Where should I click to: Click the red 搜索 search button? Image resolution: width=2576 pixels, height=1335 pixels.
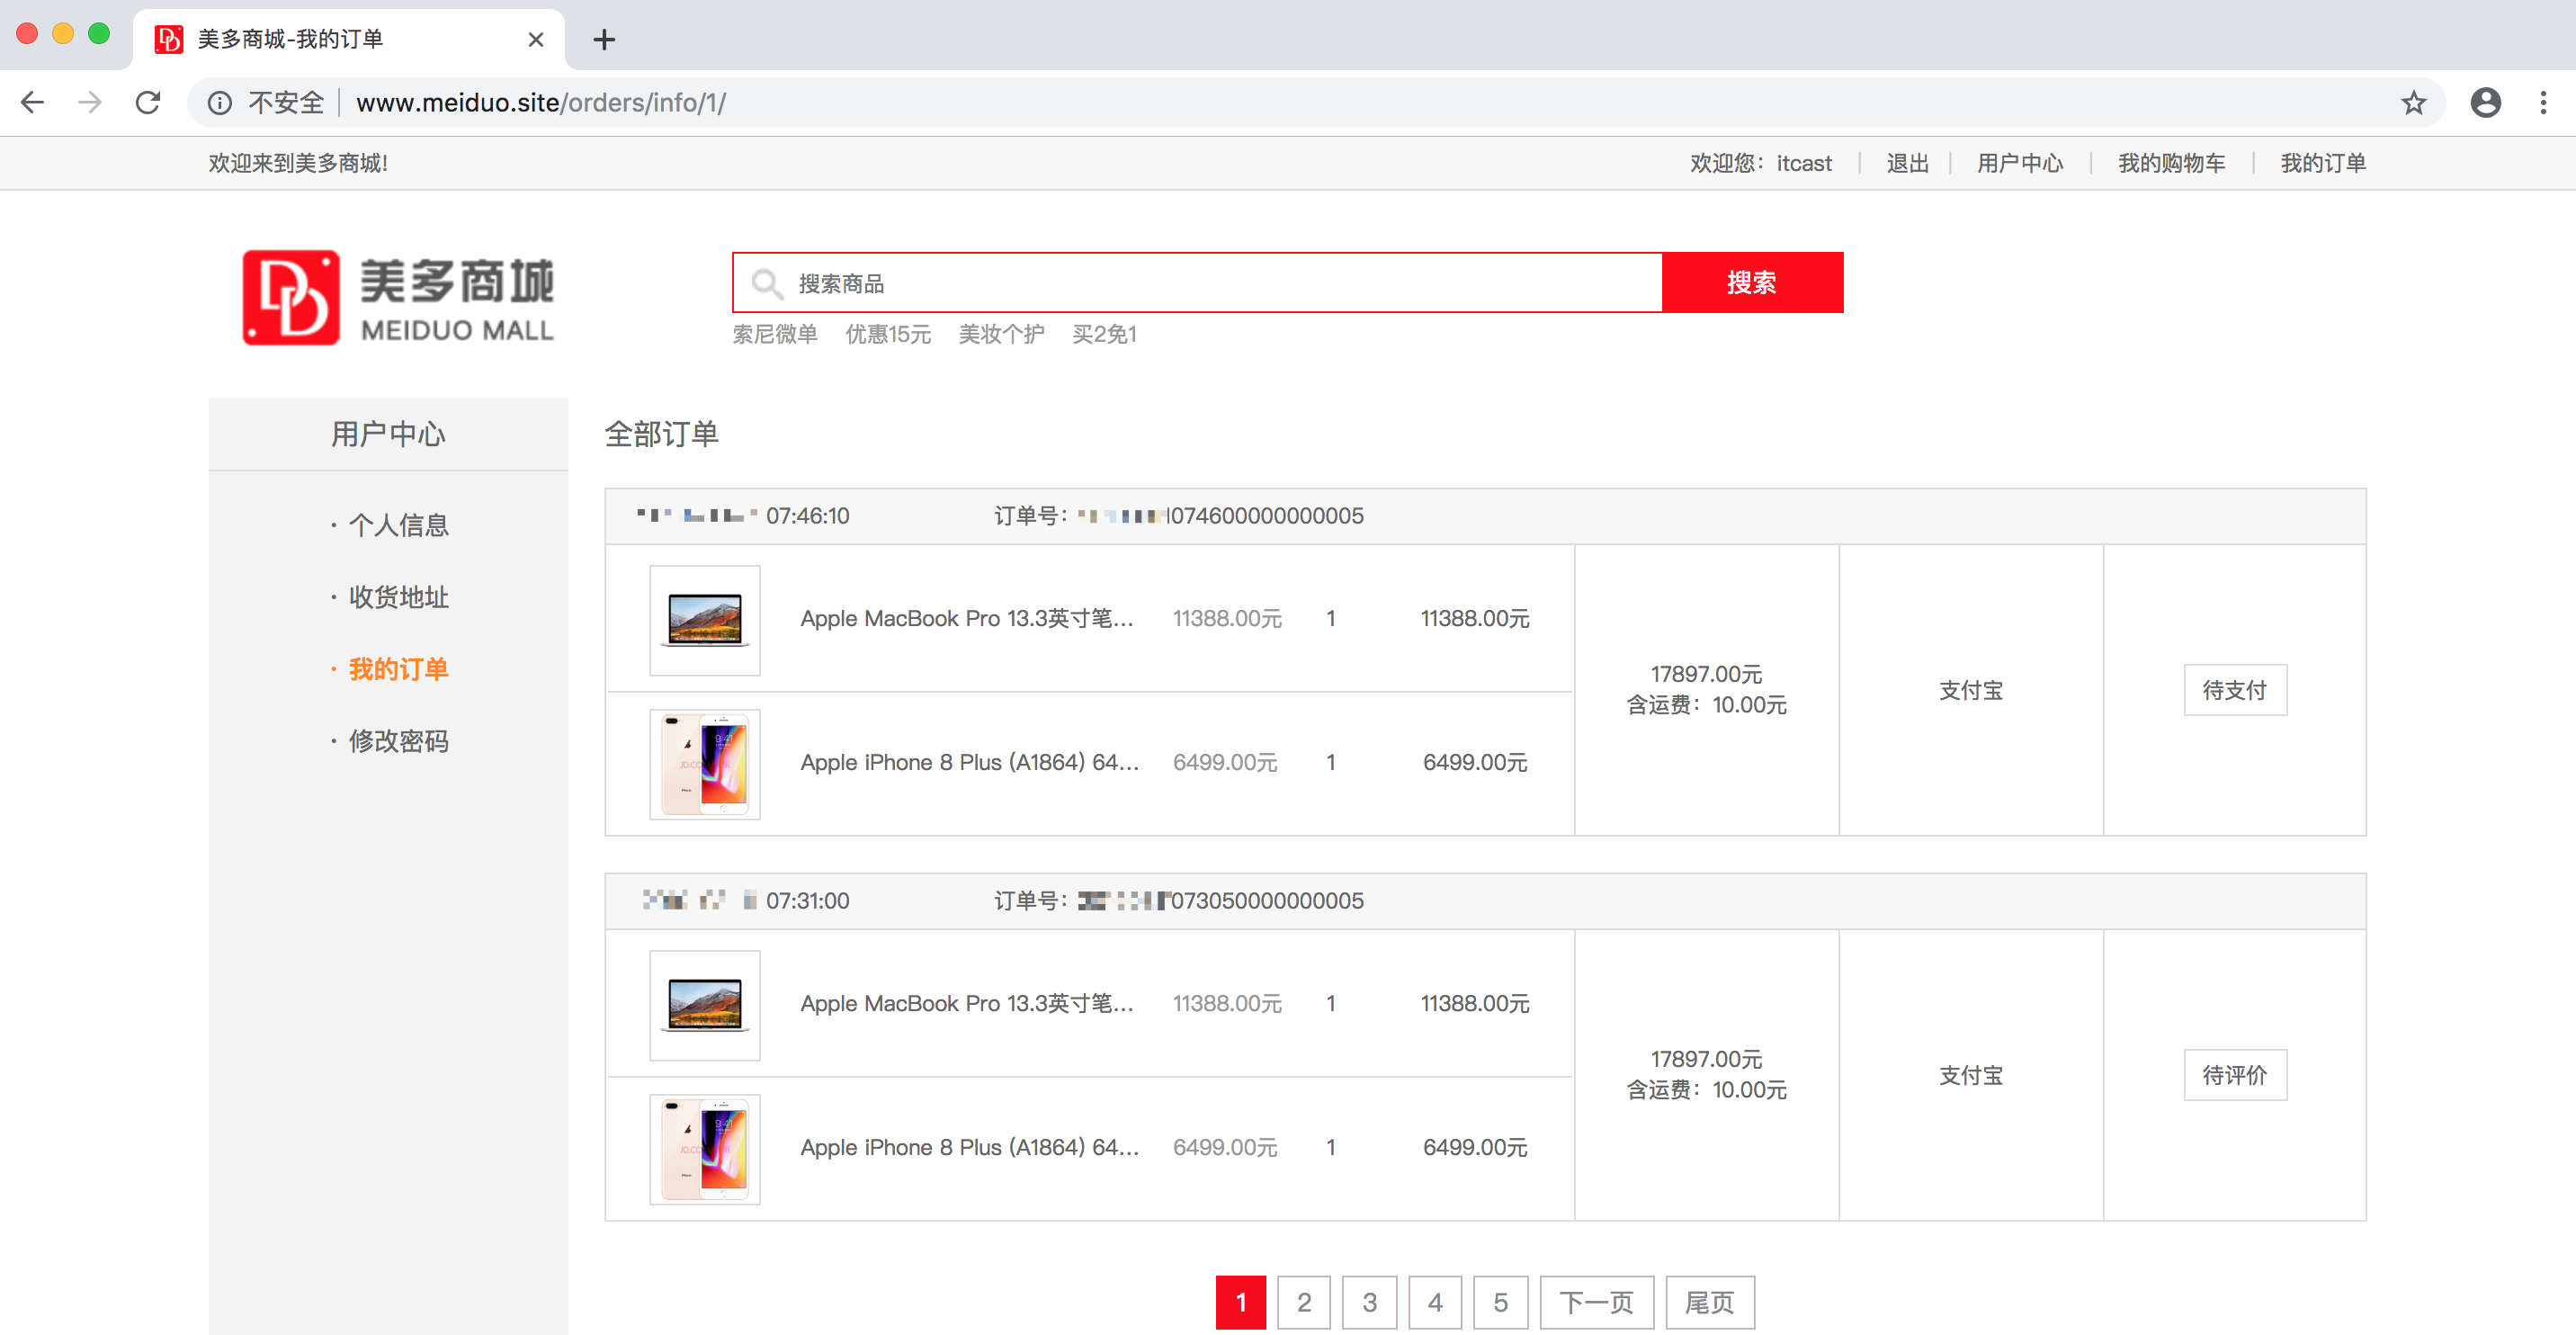[1751, 283]
